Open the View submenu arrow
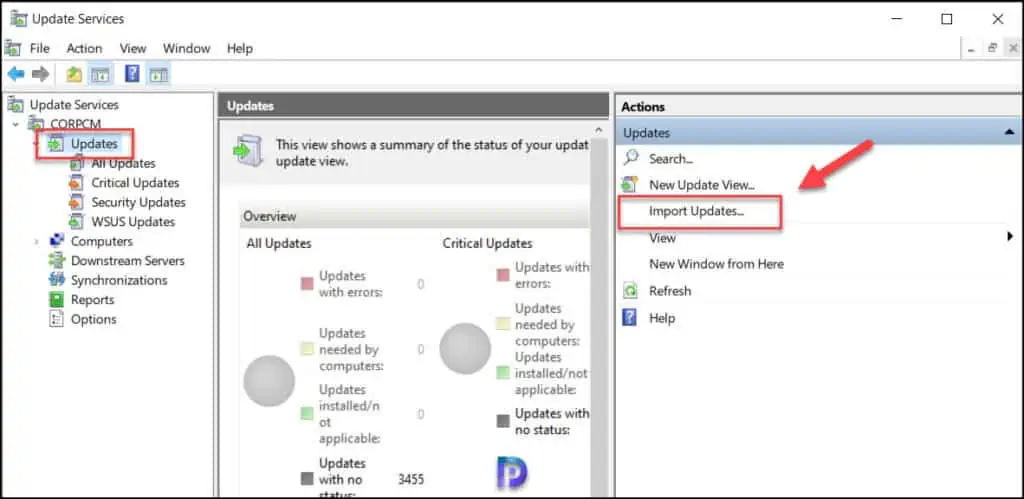This screenshot has width=1024, height=499. coord(1010,237)
